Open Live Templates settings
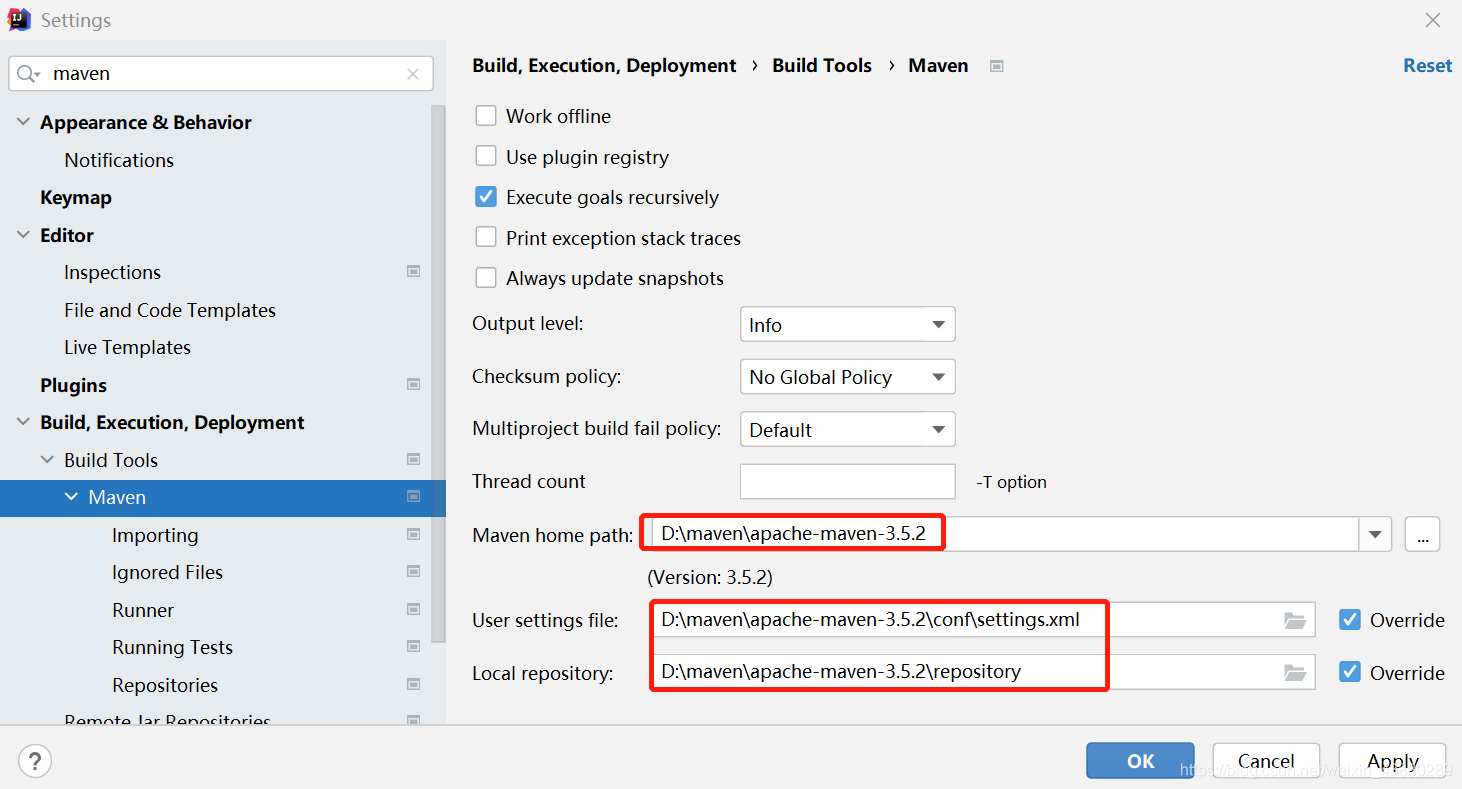This screenshot has height=789, width=1462. point(127,347)
